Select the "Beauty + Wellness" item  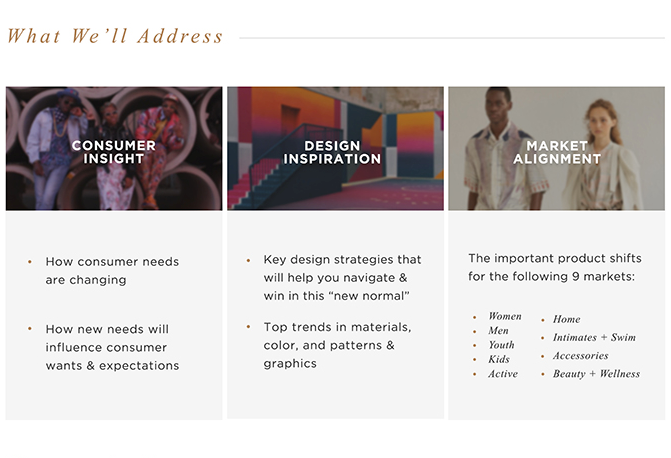point(596,374)
